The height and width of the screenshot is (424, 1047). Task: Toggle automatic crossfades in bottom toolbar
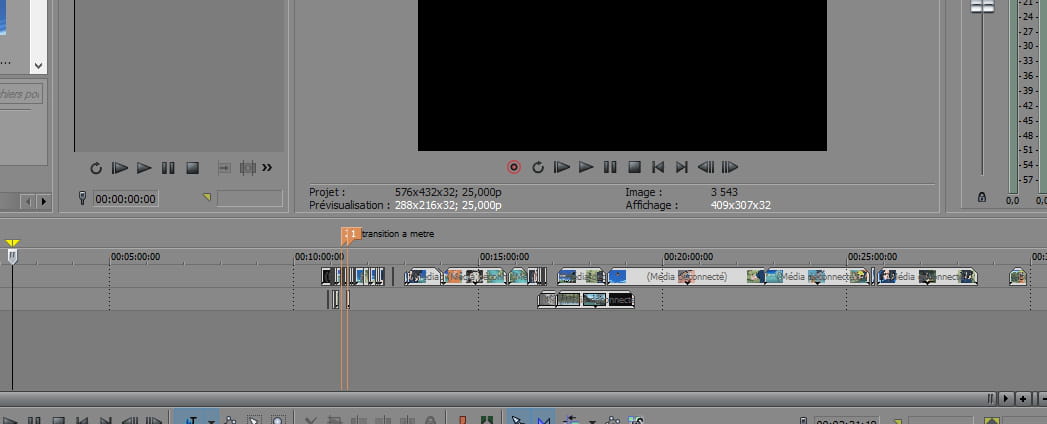(544, 419)
